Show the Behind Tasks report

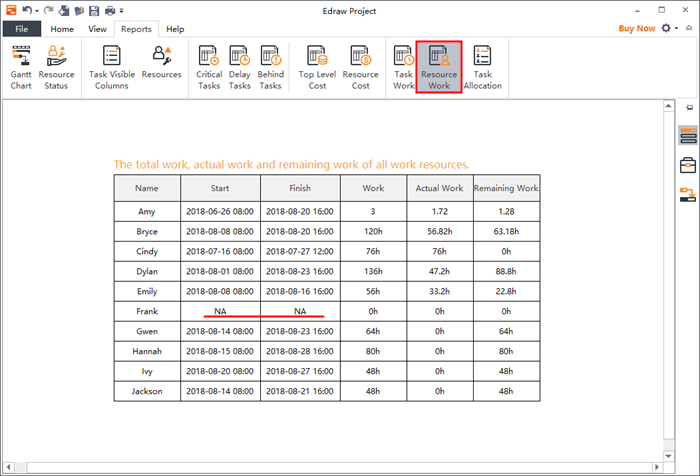coord(271,67)
